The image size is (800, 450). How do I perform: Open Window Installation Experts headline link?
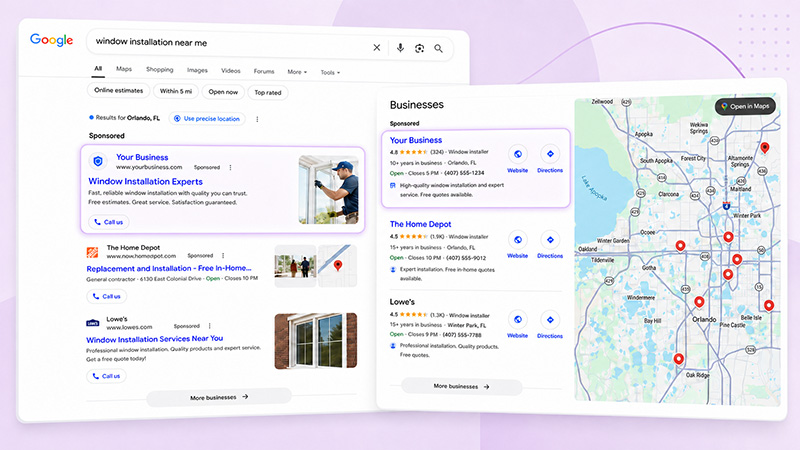pos(145,181)
